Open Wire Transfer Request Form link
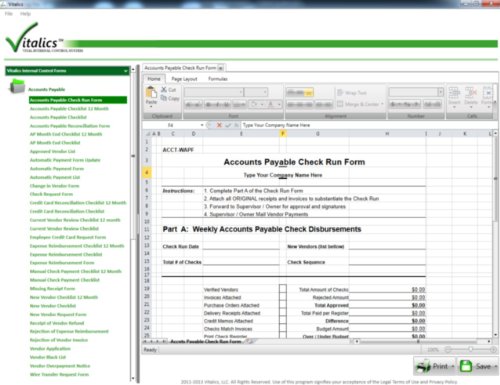This screenshot has width=500, height=385. point(59,374)
